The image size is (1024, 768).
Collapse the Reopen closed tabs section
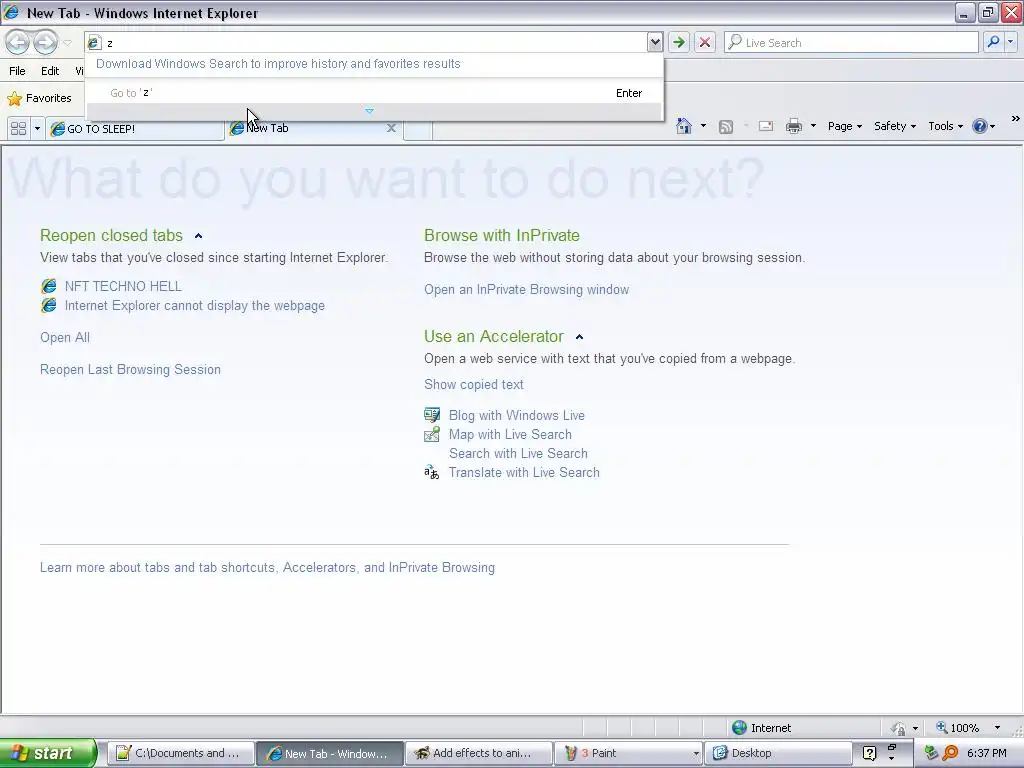pyautogui.click(x=199, y=236)
